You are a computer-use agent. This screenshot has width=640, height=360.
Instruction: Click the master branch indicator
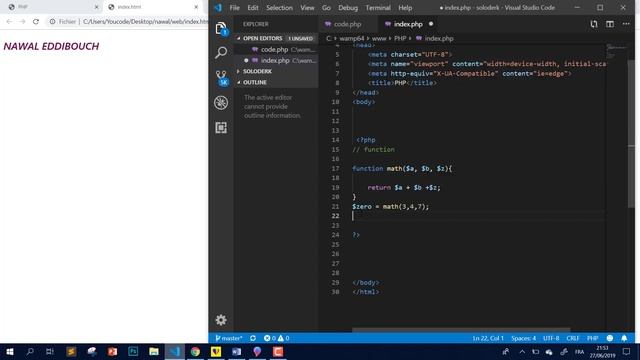[229, 338]
